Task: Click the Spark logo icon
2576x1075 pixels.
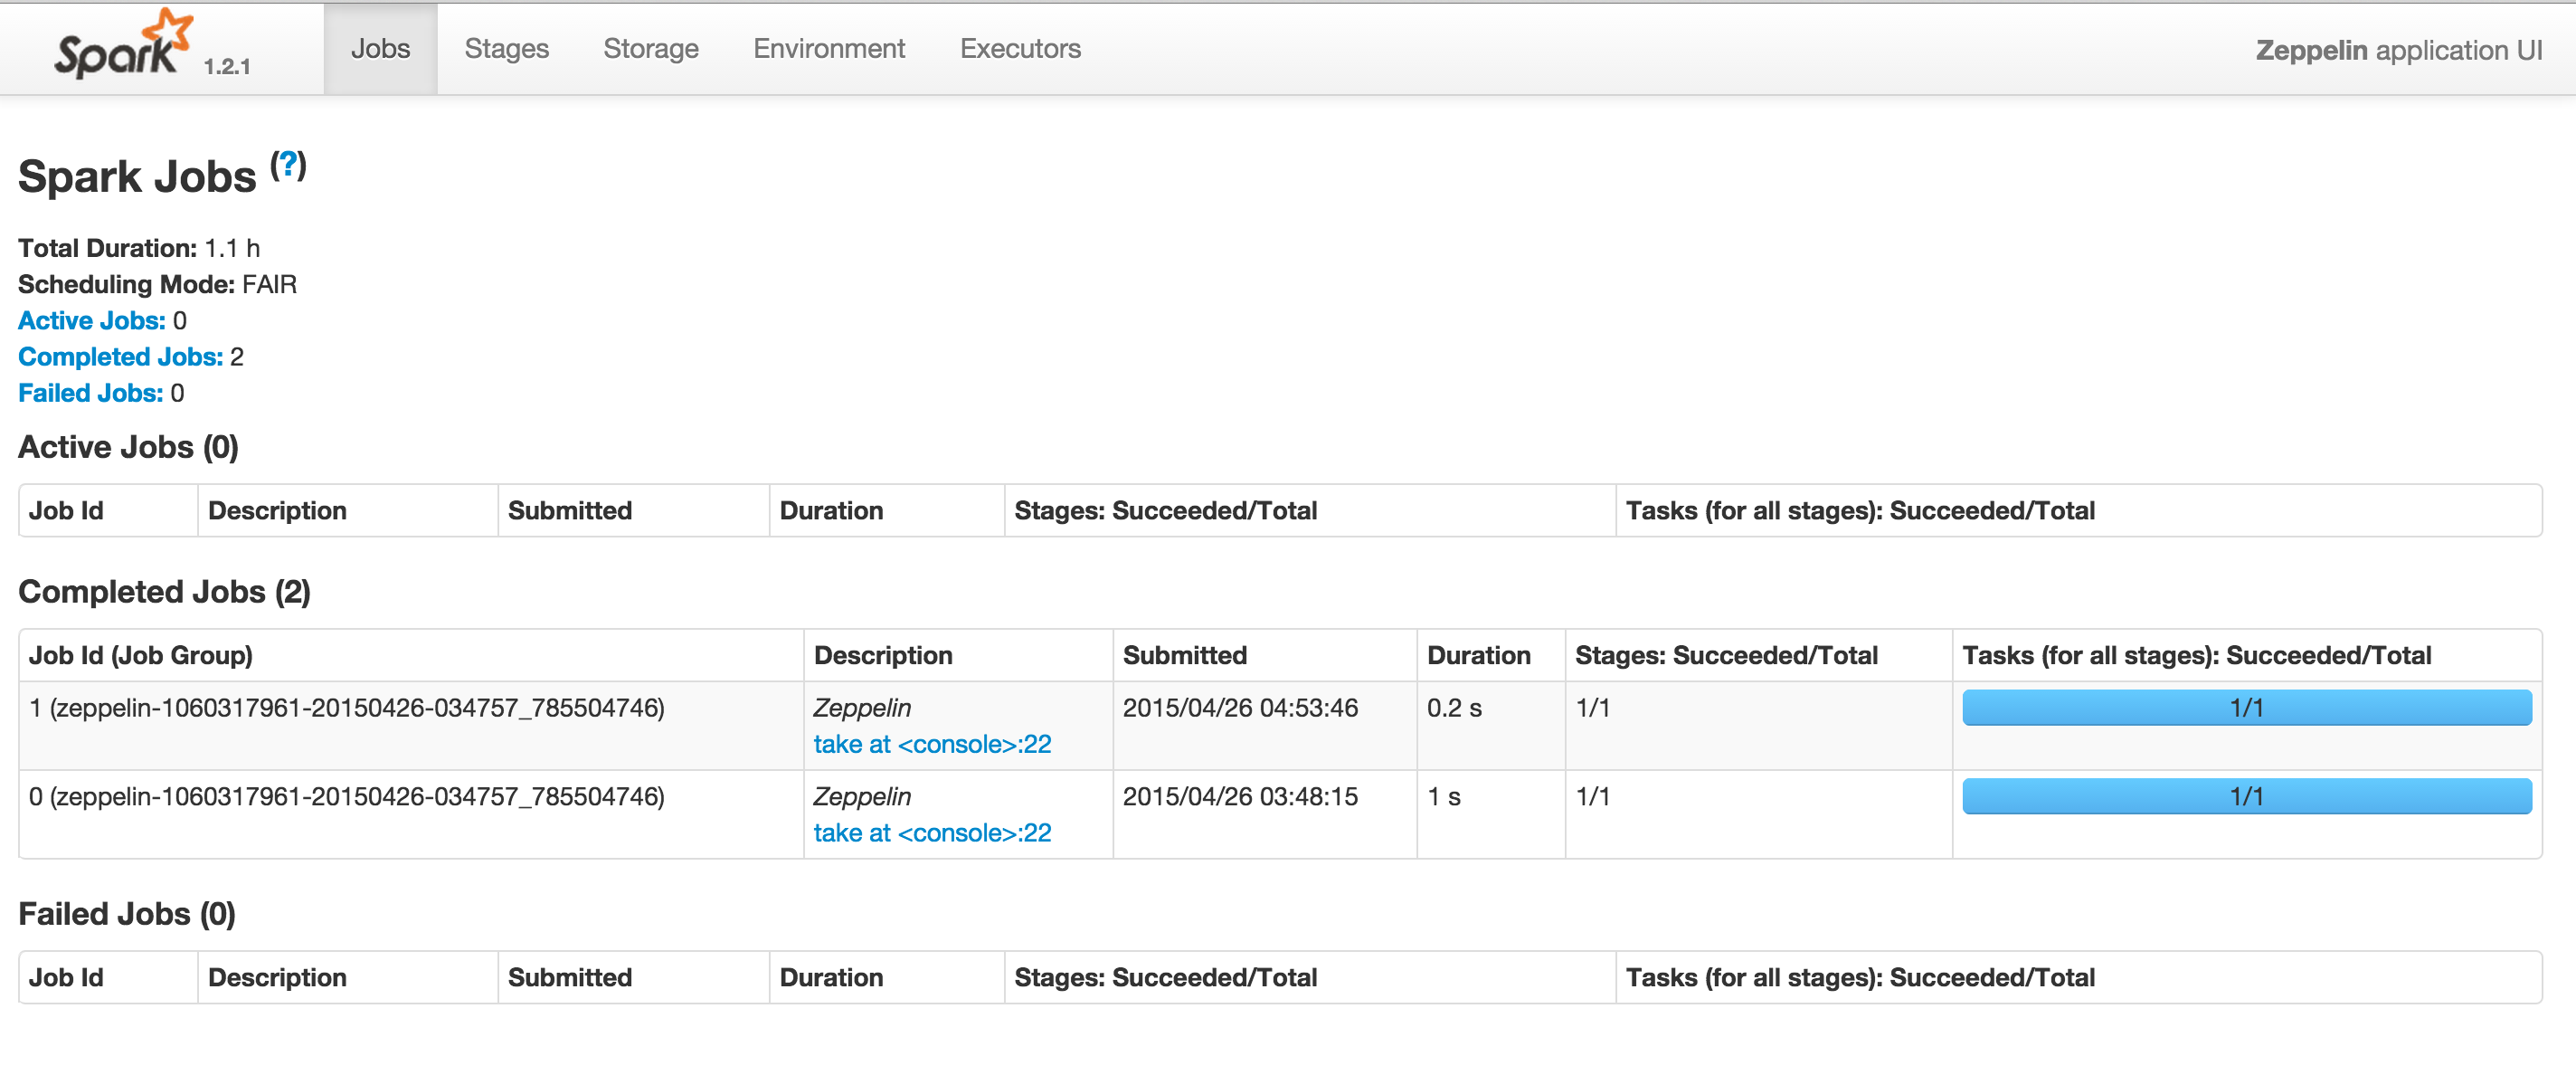Action: click(x=123, y=44)
